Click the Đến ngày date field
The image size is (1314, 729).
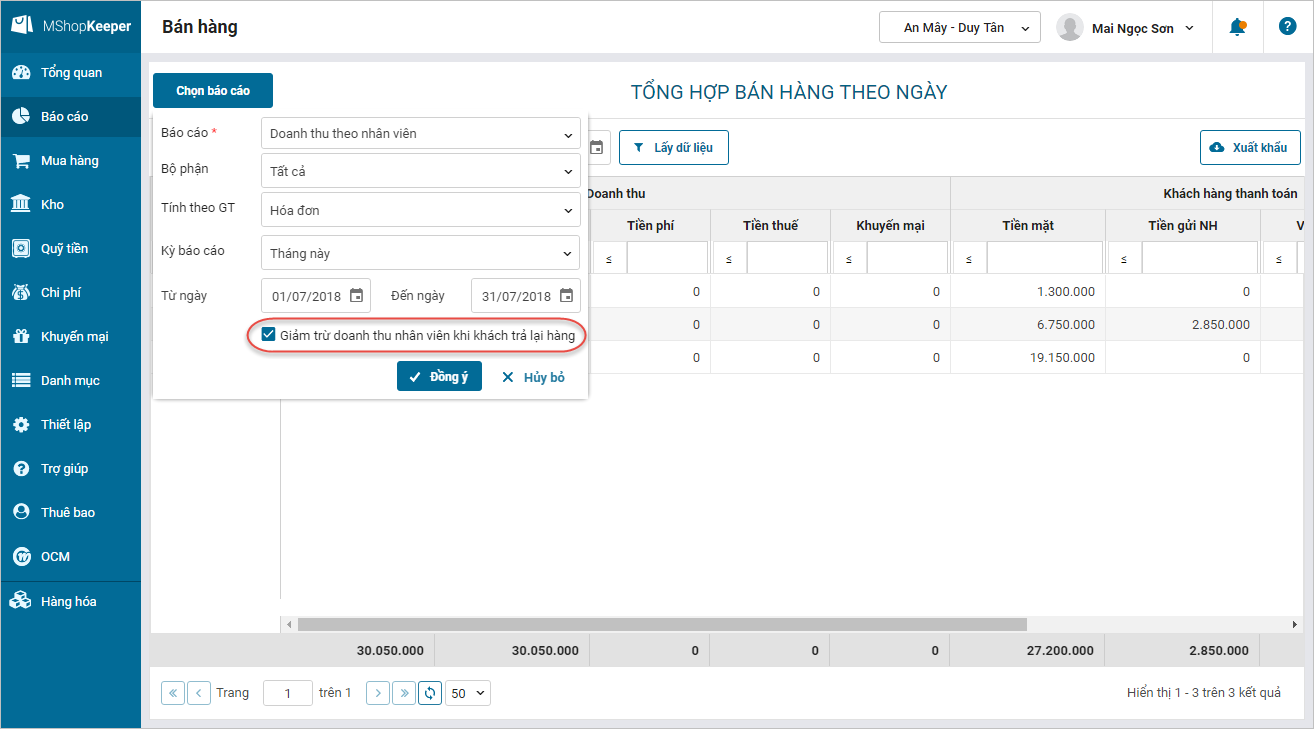[526, 296]
